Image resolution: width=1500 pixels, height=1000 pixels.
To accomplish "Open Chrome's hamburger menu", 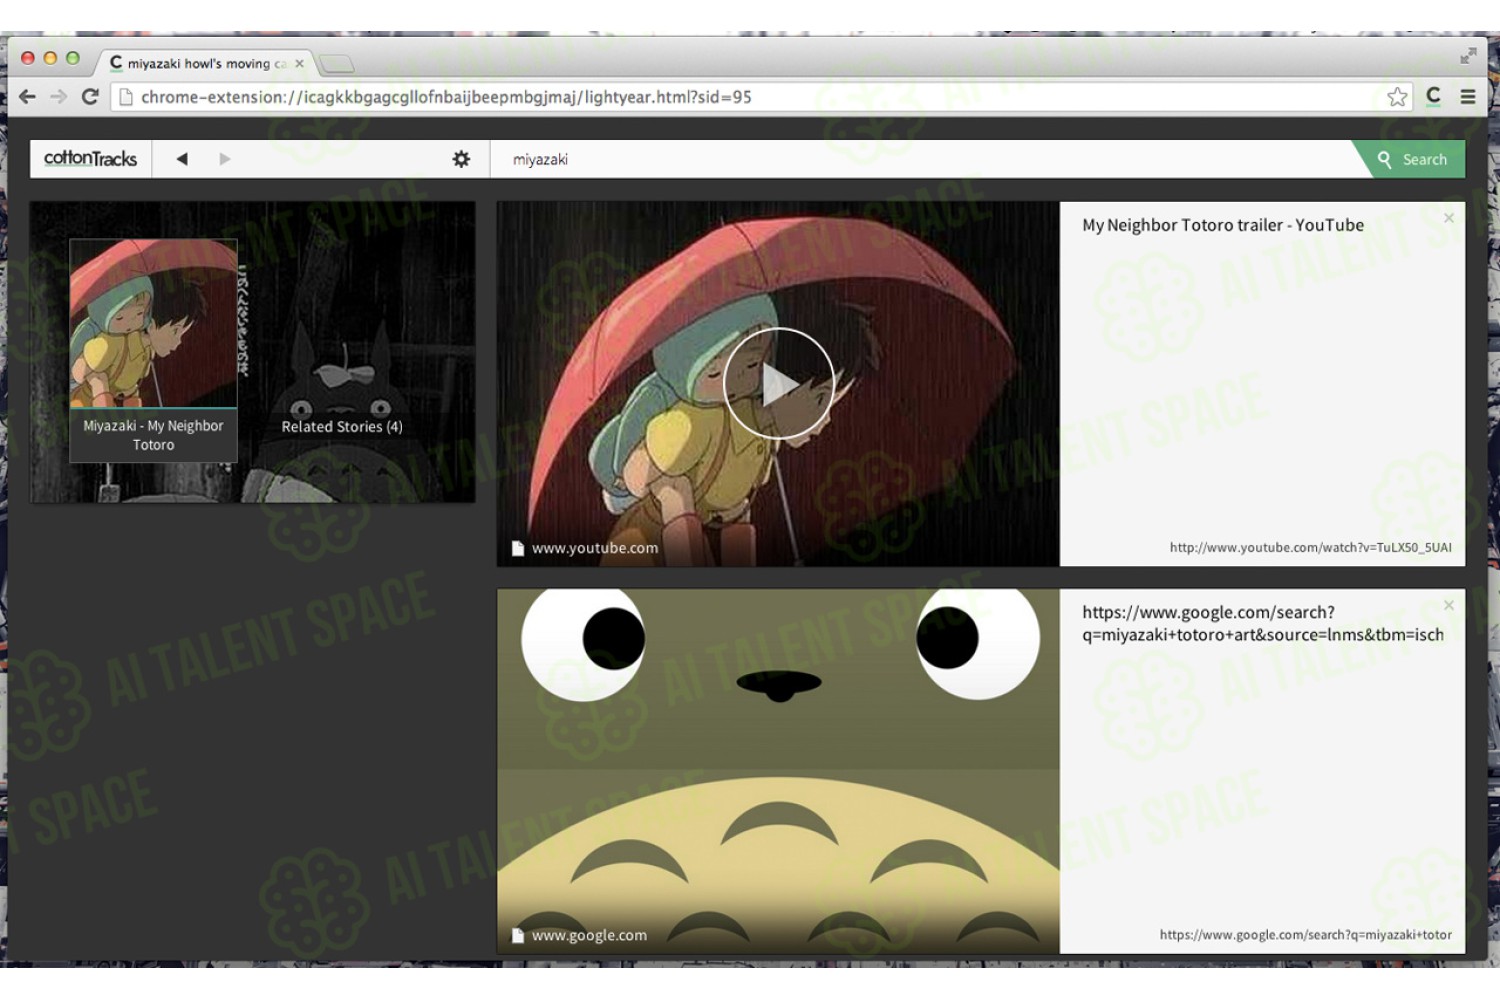I will pos(1468,97).
